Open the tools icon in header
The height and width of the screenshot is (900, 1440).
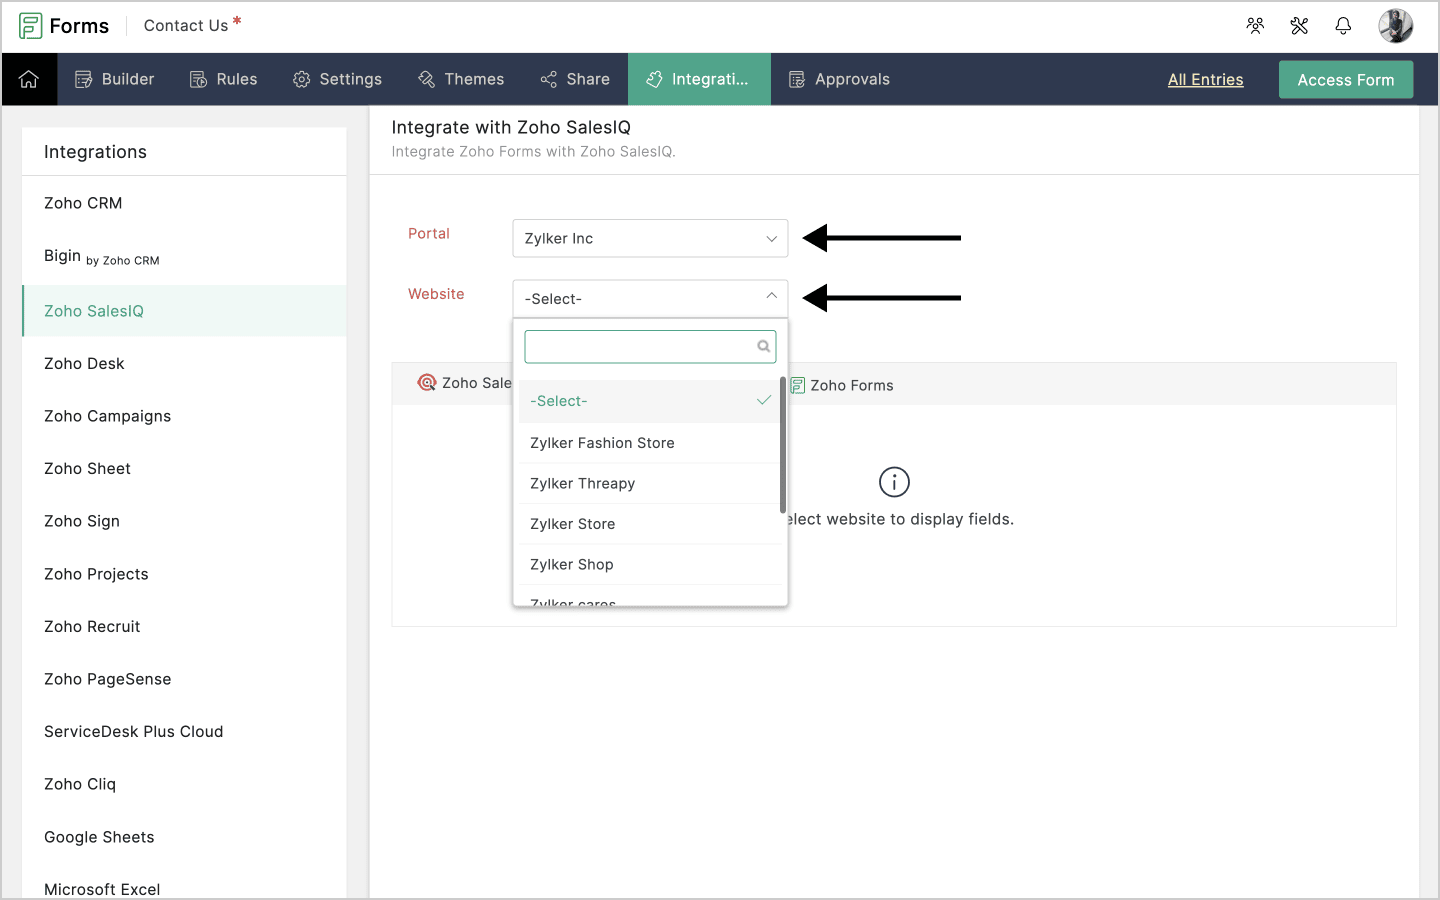click(1299, 26)
